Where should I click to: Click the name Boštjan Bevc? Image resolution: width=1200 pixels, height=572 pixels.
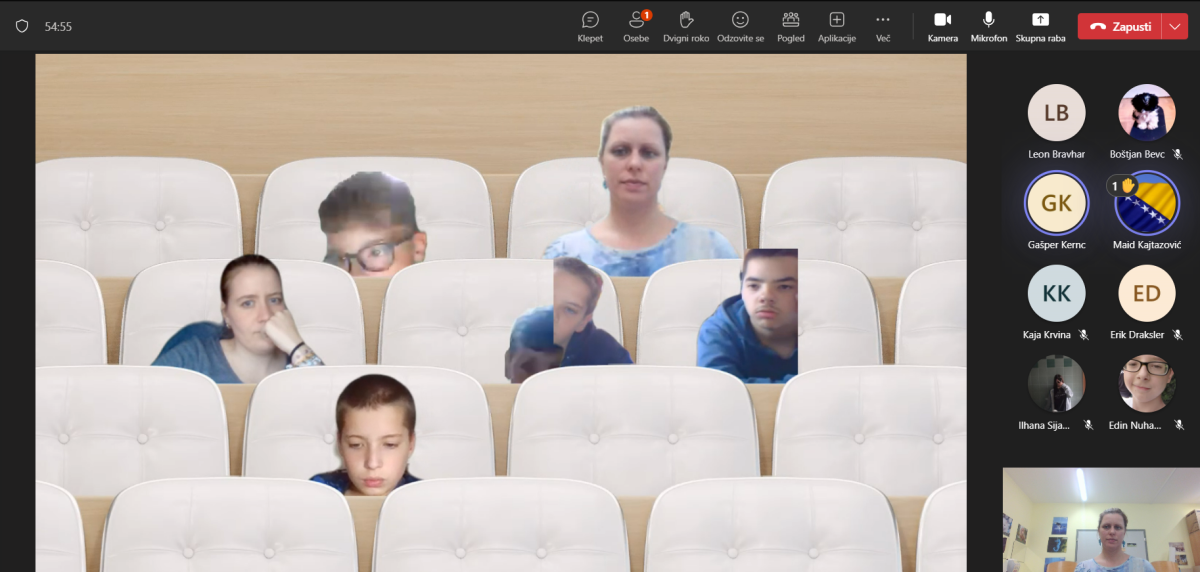click(x=1139, y=154)
